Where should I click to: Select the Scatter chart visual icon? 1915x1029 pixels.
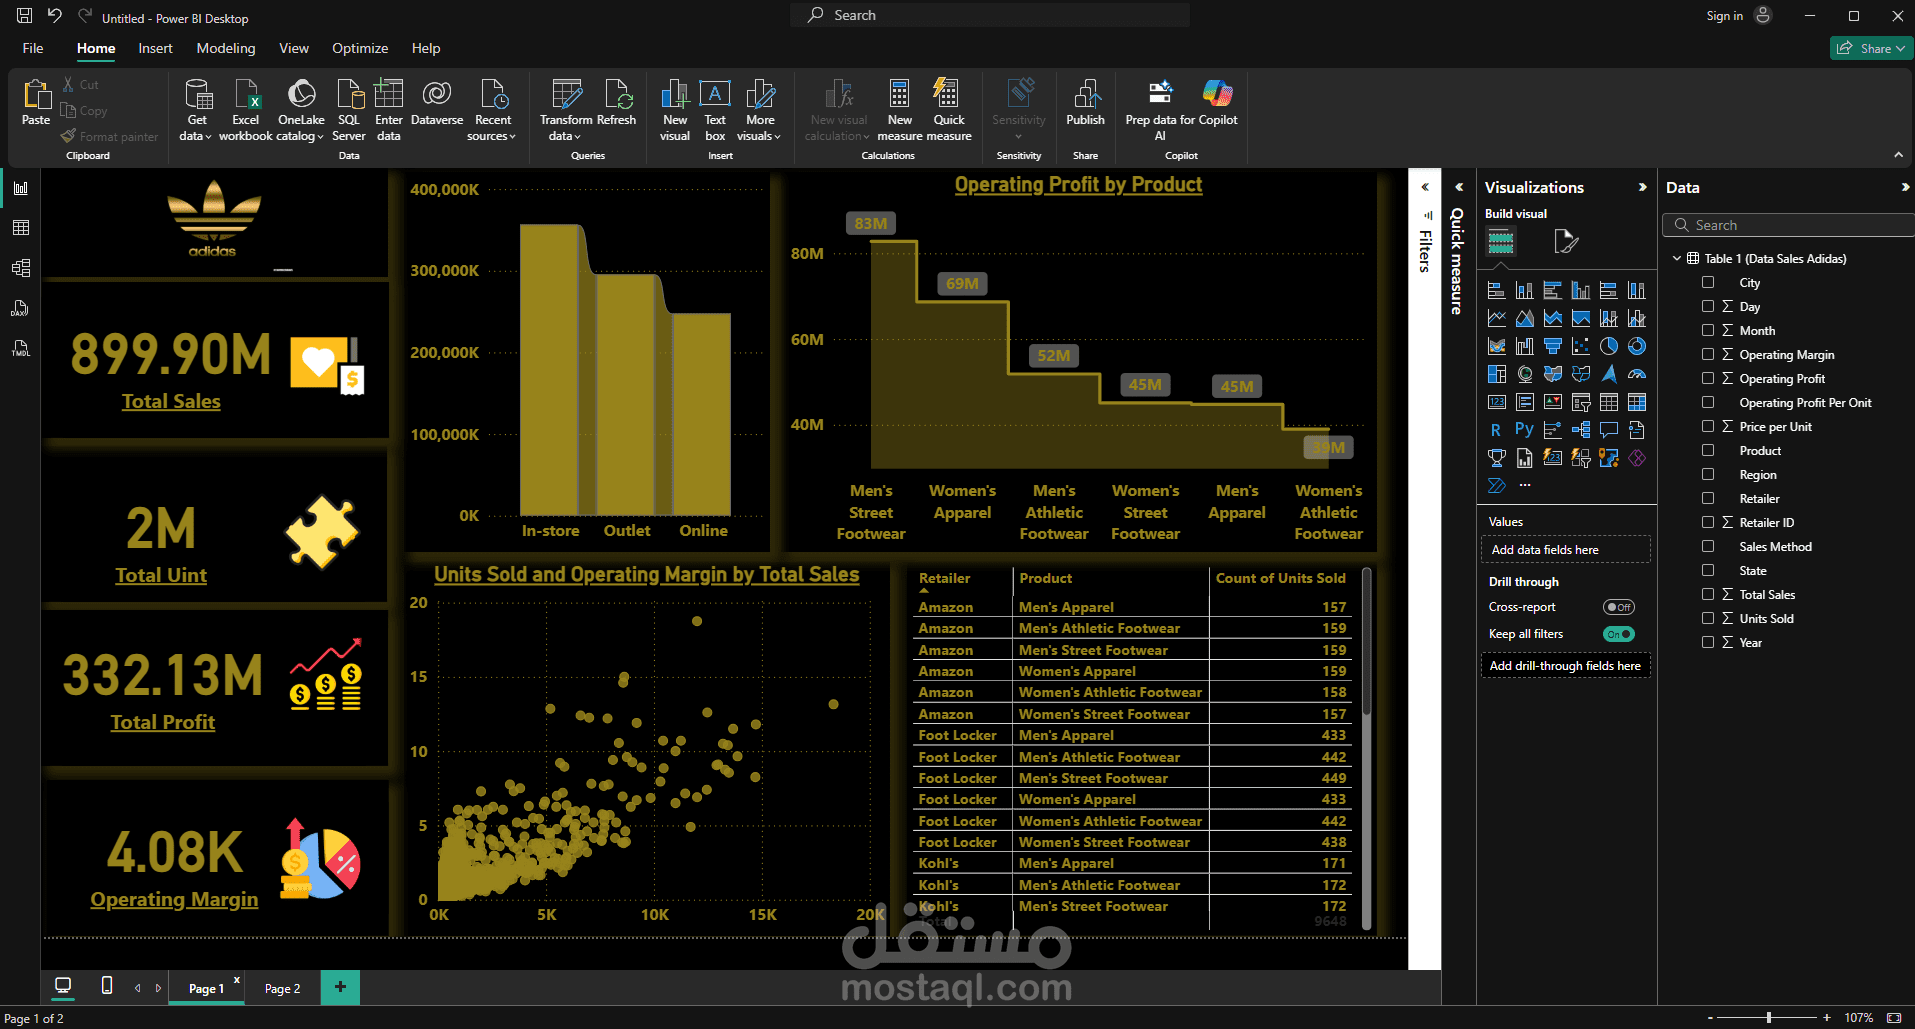tap(1580, 347)
